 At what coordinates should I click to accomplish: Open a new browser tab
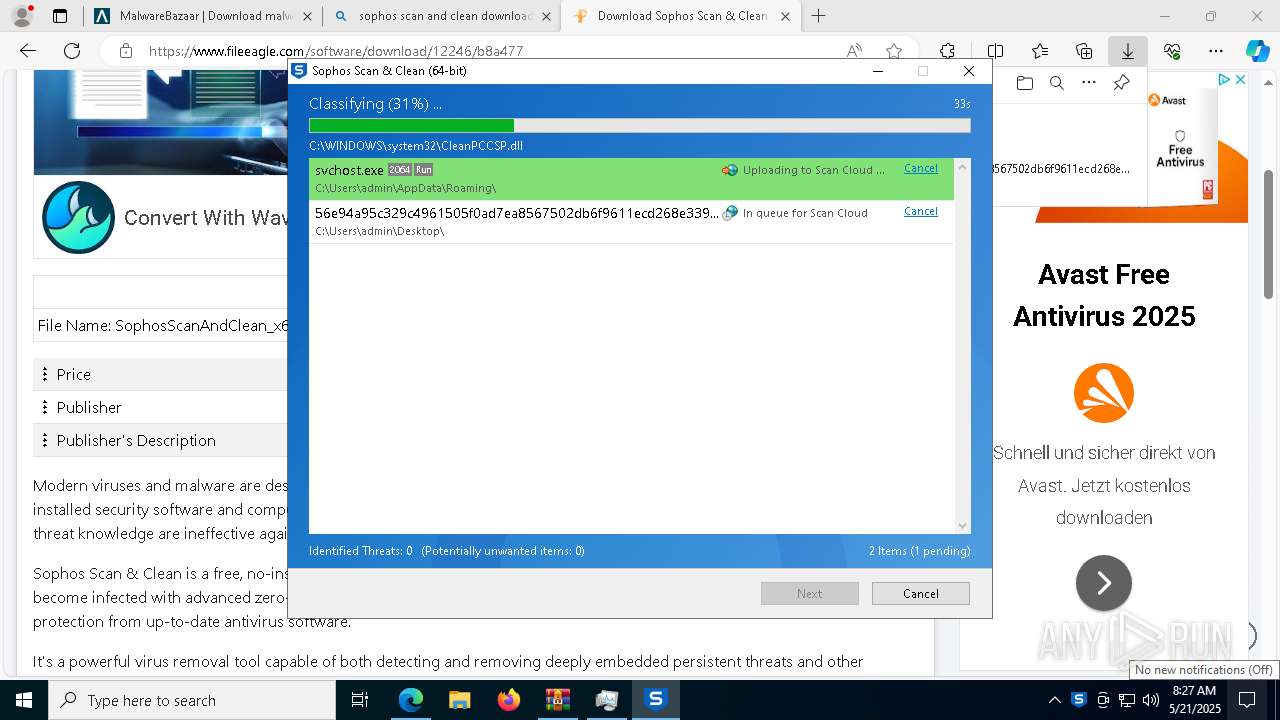818,16
